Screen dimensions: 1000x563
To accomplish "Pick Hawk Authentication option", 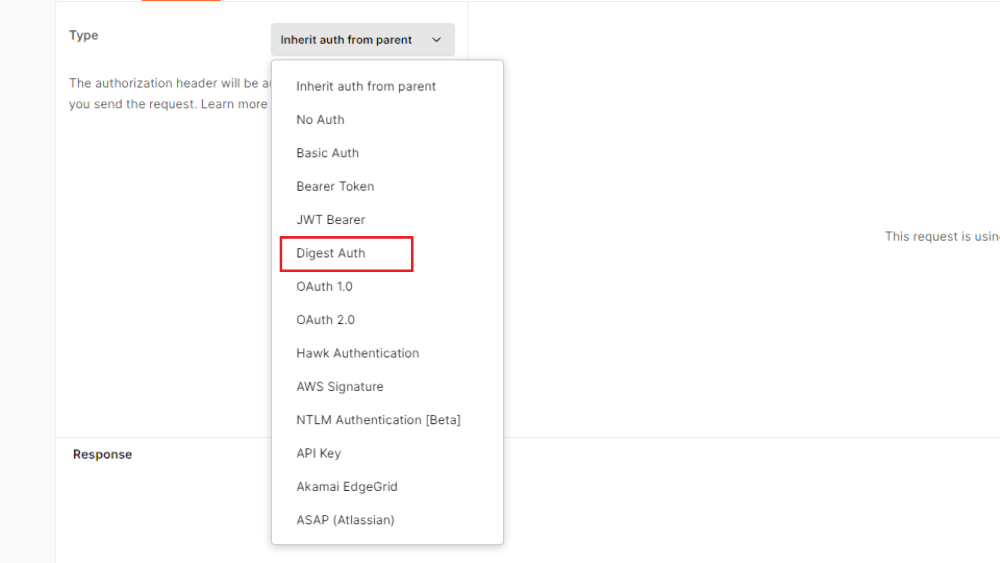I will [x=357, y=353].
